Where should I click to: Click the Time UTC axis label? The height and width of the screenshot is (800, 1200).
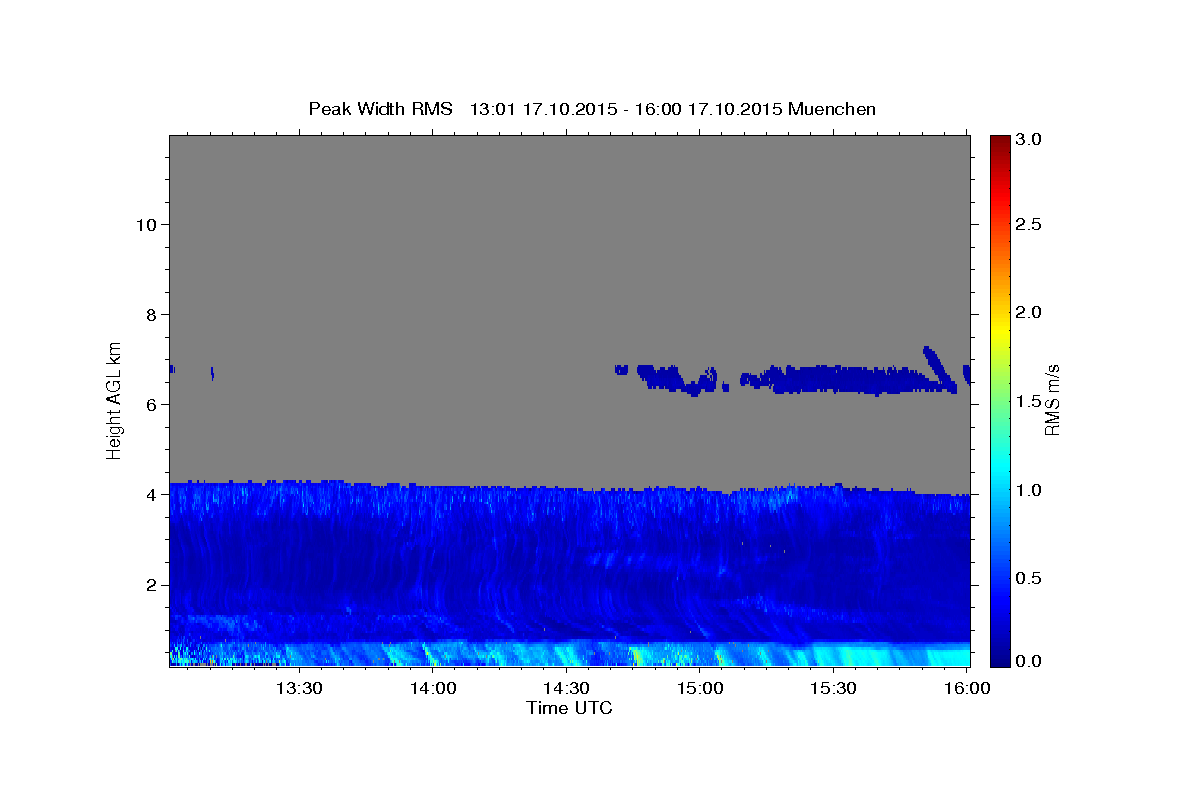(x=569, y=708)
